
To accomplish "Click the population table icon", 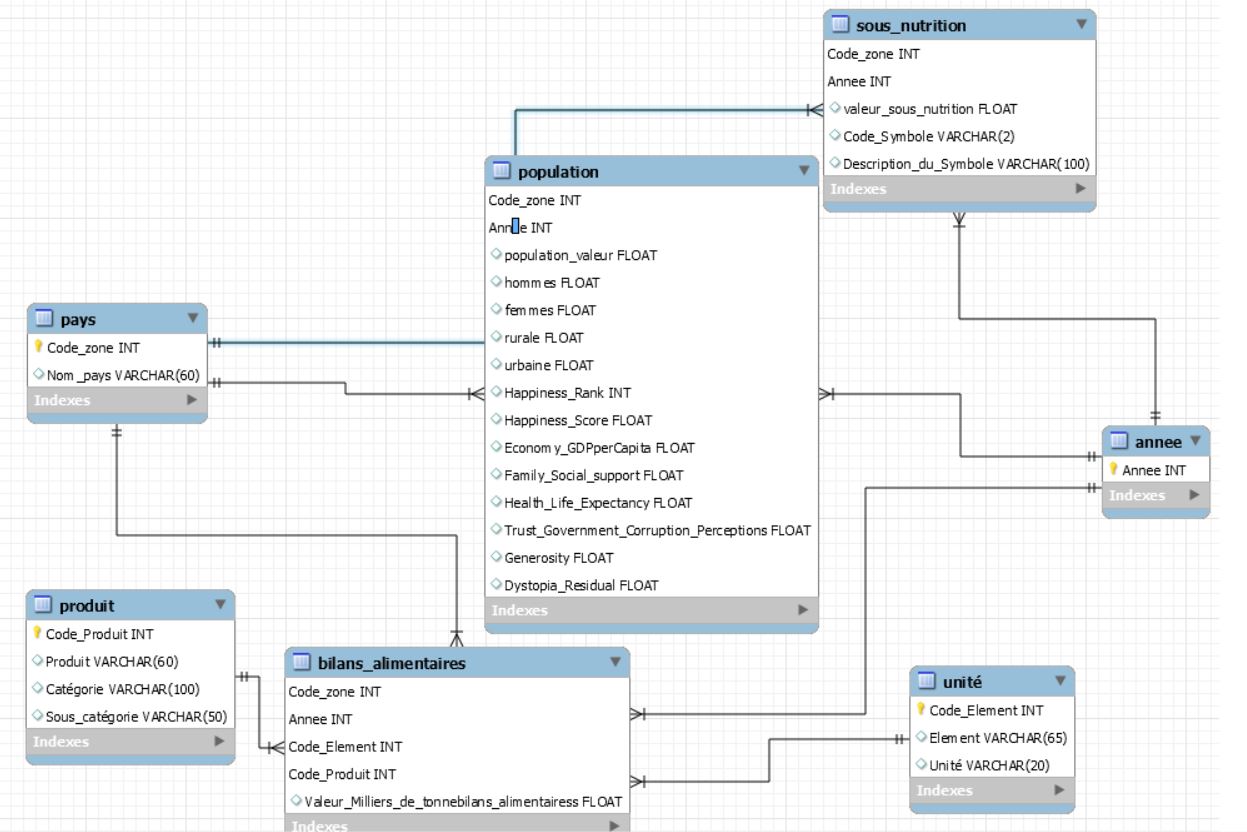I will [x=502, y=172].
